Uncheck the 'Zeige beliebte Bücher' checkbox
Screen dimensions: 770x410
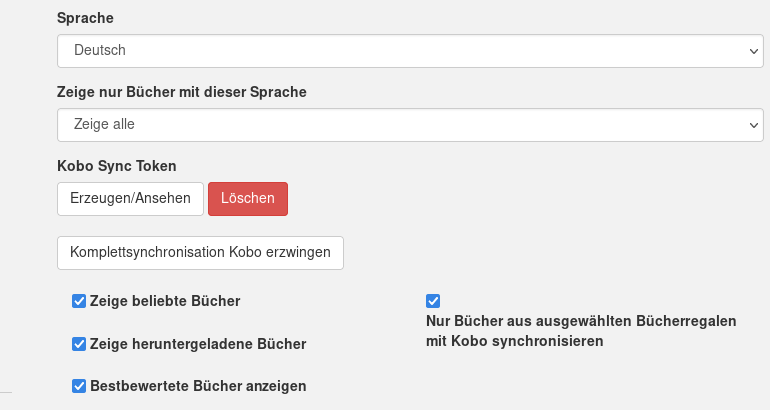click(79, 301)
